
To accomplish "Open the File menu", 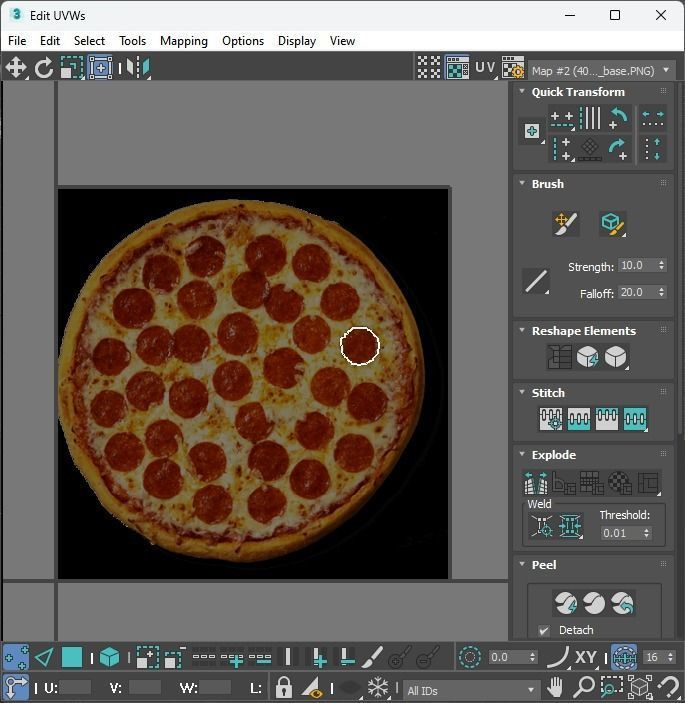I will click(17, 41).
